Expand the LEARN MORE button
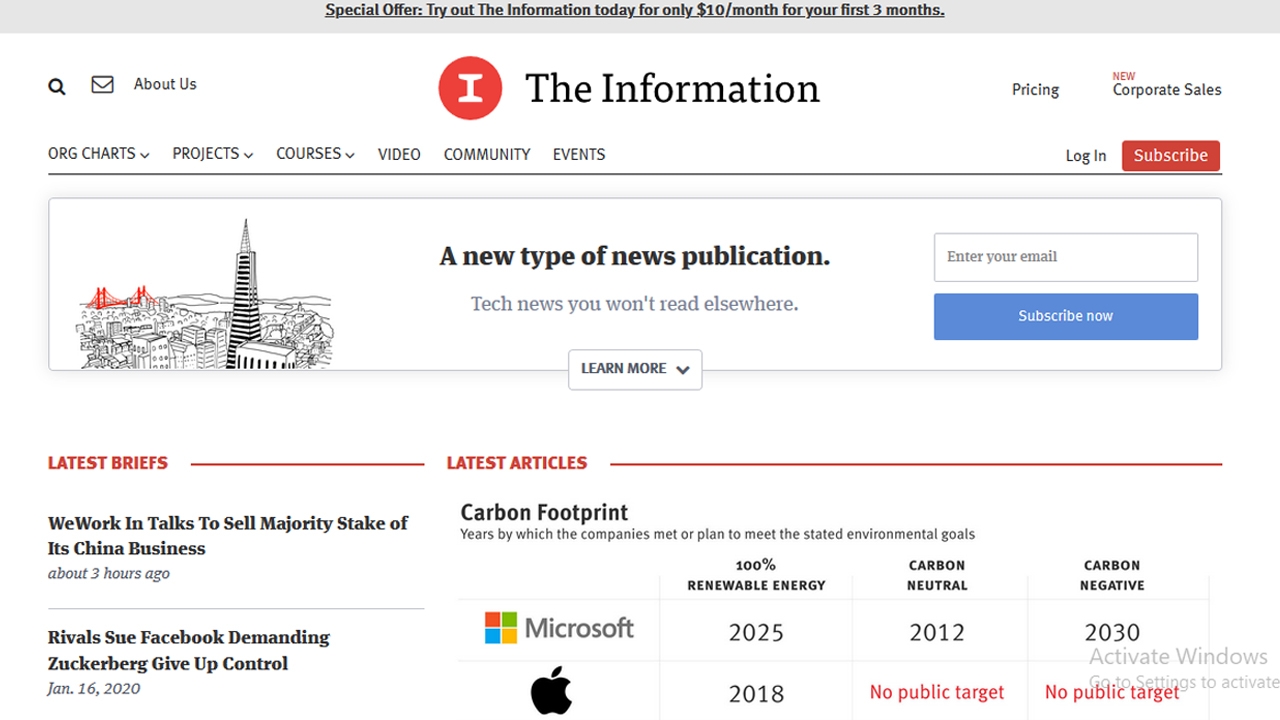 [635, 369]
